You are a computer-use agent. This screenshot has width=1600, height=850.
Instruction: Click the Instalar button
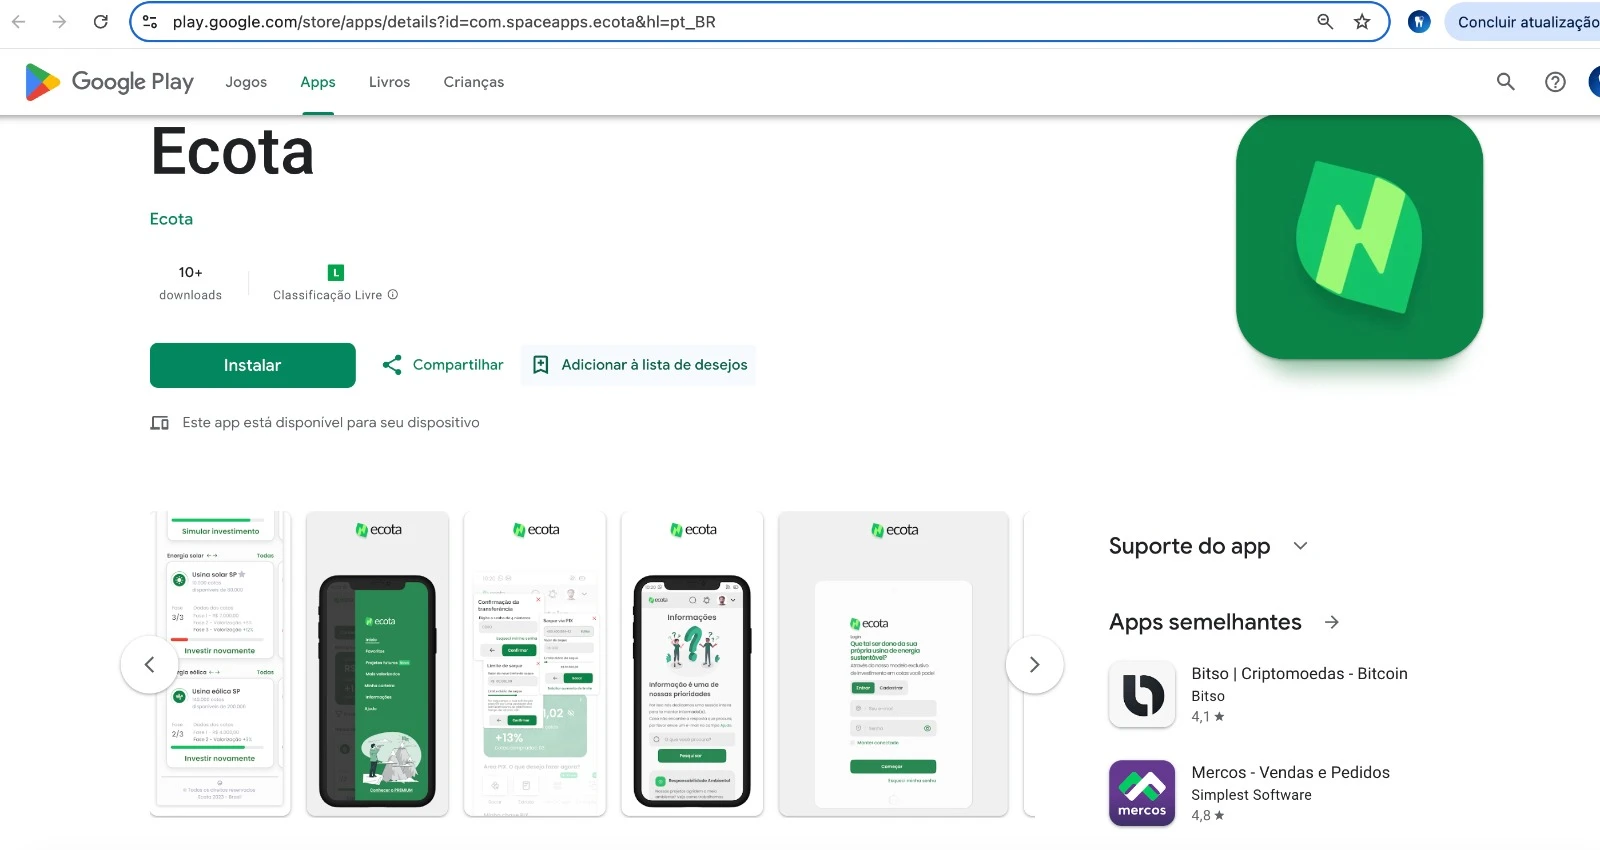(x=253, y=365)
